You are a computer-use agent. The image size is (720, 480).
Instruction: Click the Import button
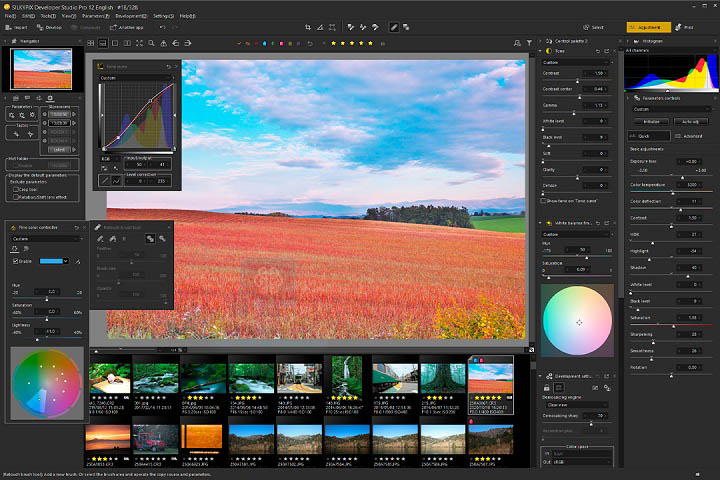pos(16,28)
